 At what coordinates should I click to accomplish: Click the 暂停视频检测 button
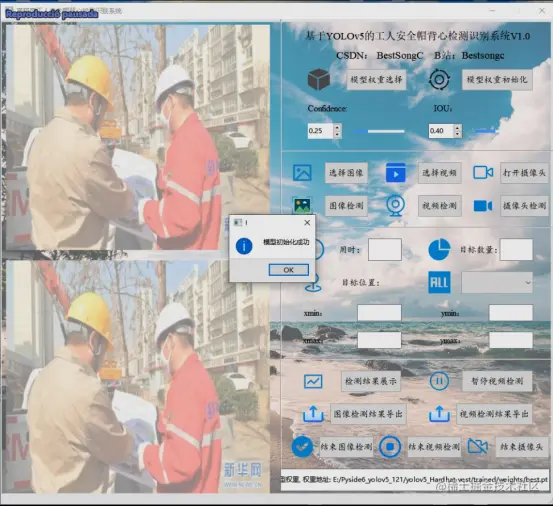click(x=497, y=381)
